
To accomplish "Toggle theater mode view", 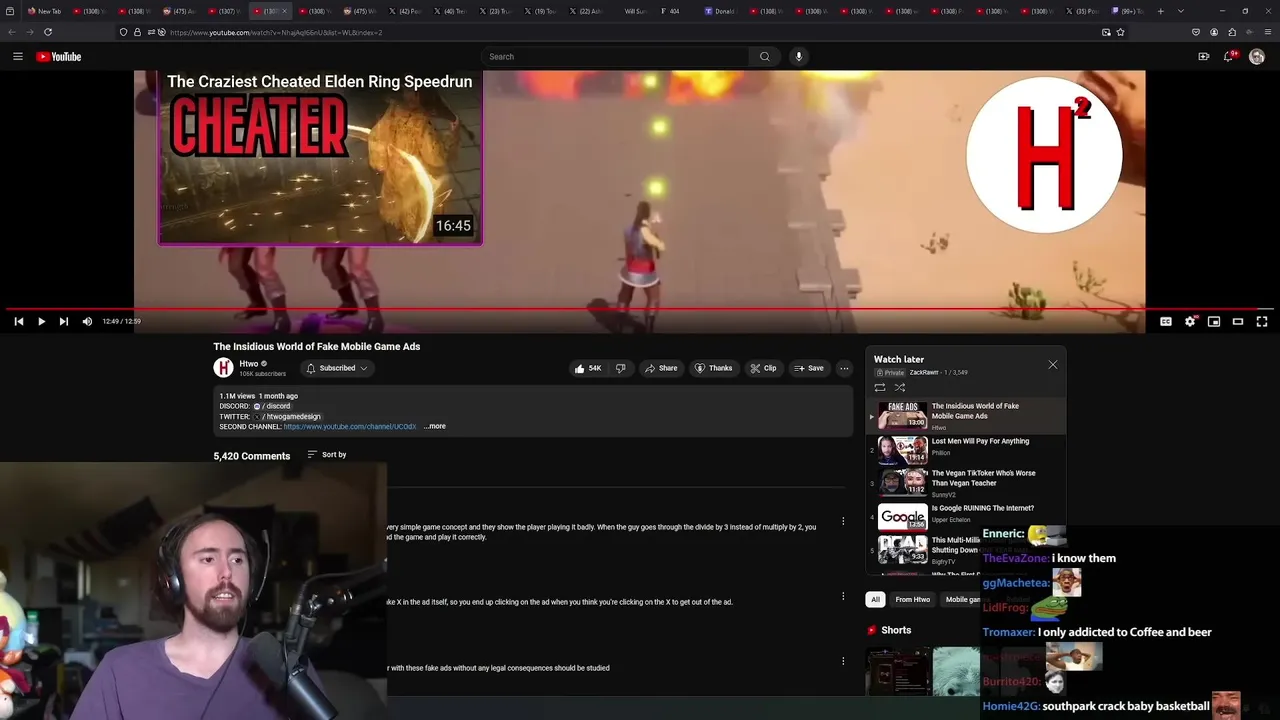I will 1238,321.
